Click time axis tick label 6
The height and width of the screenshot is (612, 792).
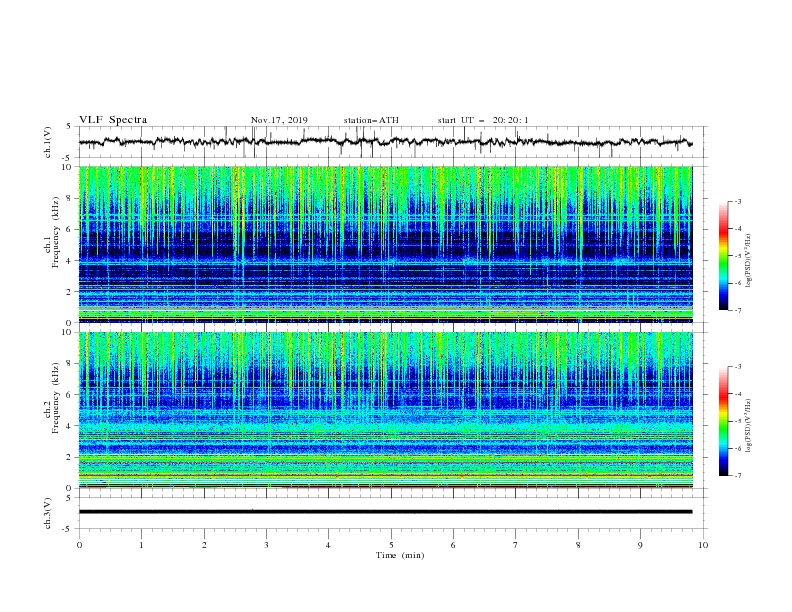coord(453,545)
